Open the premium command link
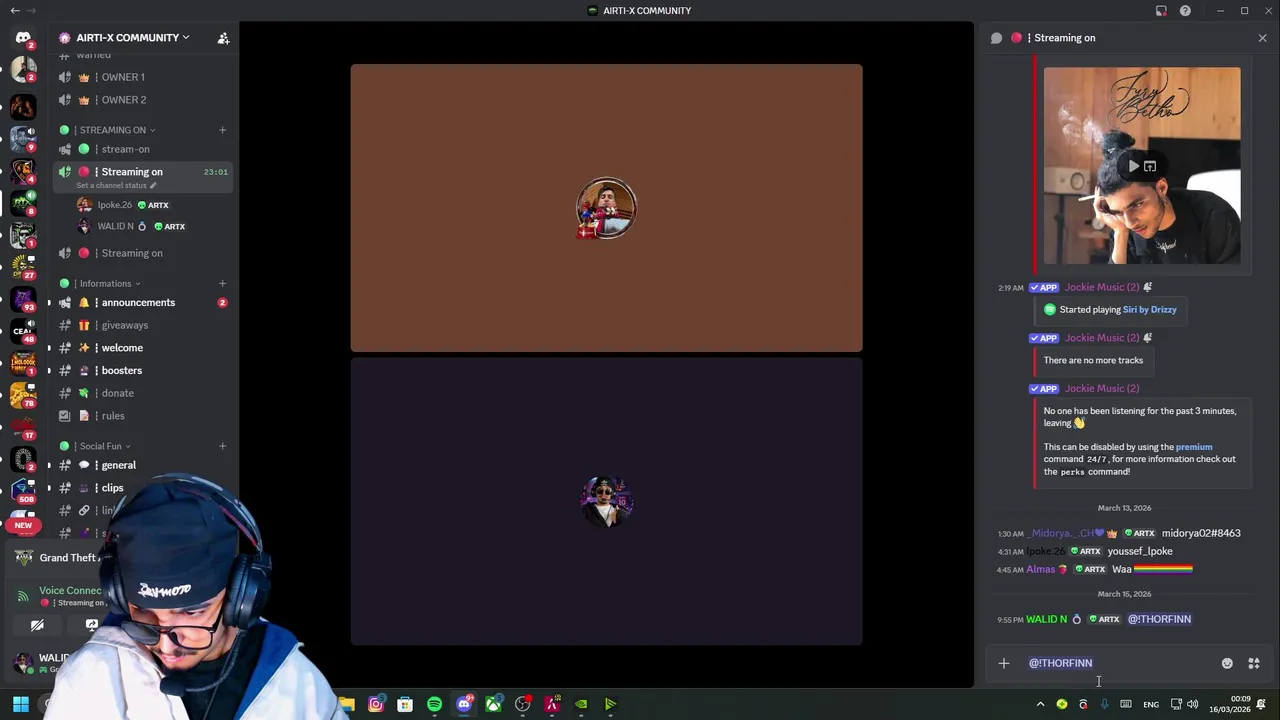 [1194, 447]
